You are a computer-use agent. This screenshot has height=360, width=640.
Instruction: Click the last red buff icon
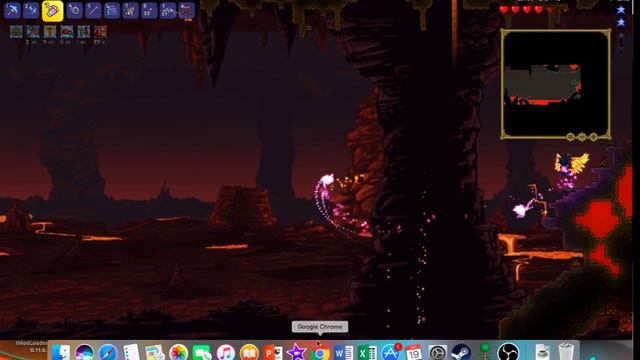tap(100, 31)
